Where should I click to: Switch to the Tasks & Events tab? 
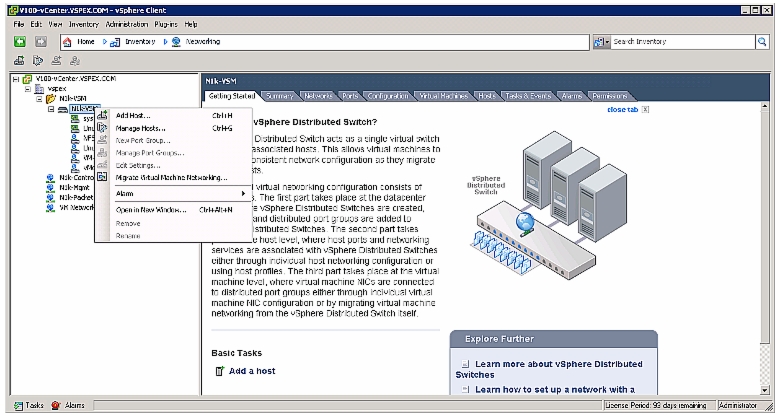click(528, 96)
